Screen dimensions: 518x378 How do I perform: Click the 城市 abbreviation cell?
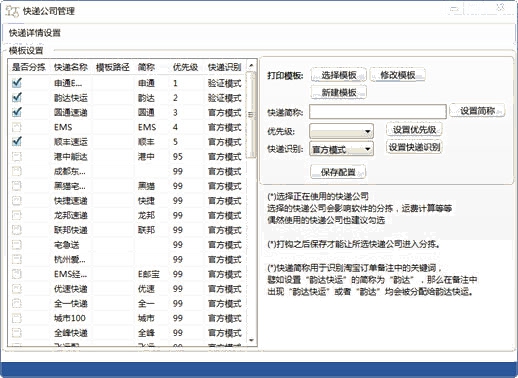point(146,318)
